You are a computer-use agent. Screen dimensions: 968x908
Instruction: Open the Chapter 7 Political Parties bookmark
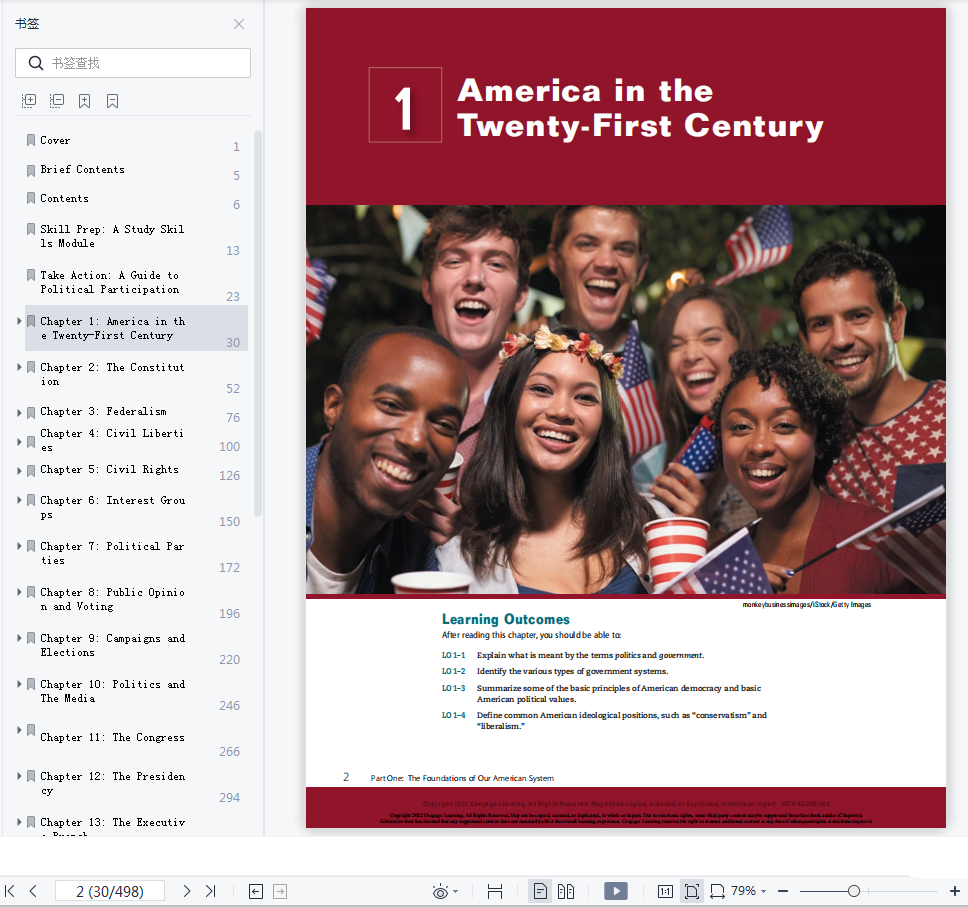pos(112,553)
